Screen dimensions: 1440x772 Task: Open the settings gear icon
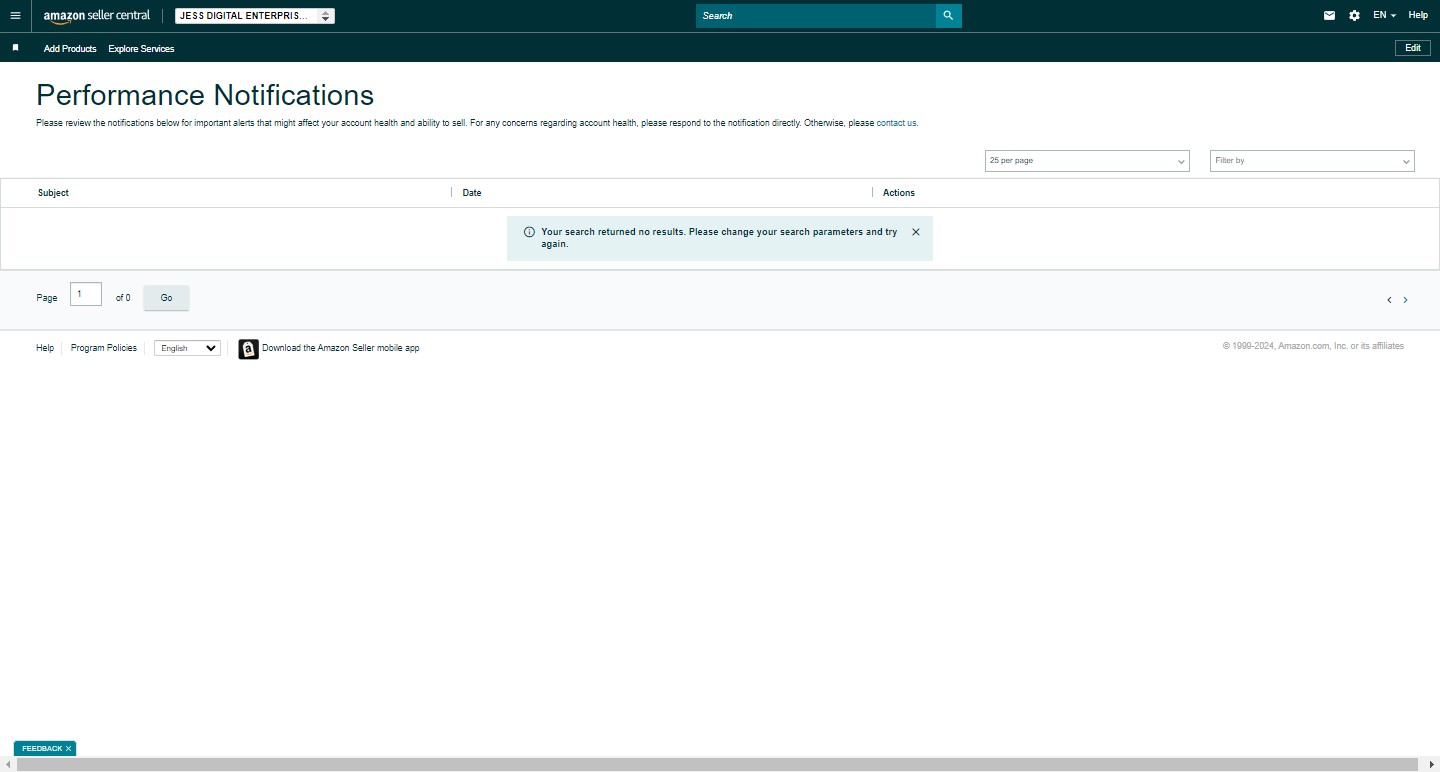point(1354,16)
